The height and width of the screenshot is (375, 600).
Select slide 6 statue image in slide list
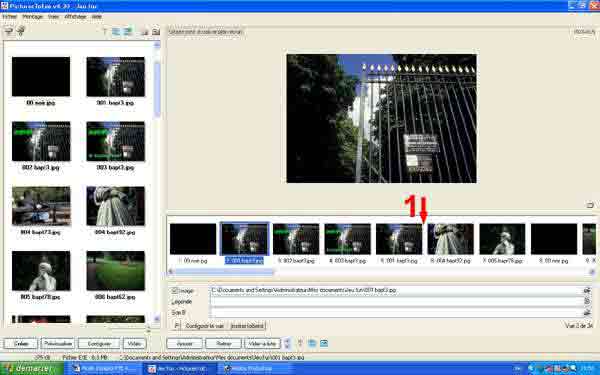(450, 239)
